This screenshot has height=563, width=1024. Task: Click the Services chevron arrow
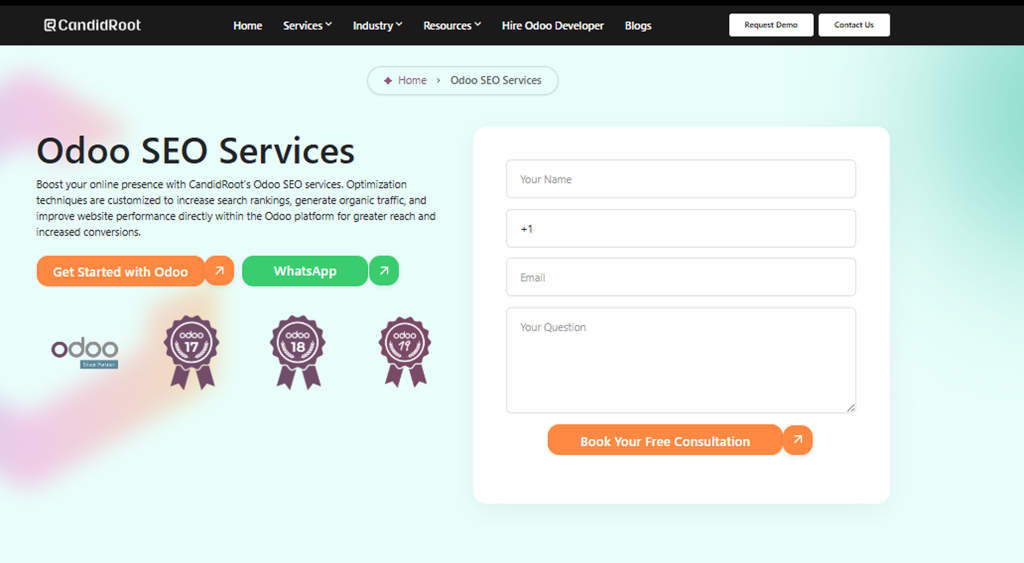coord(328,25)
